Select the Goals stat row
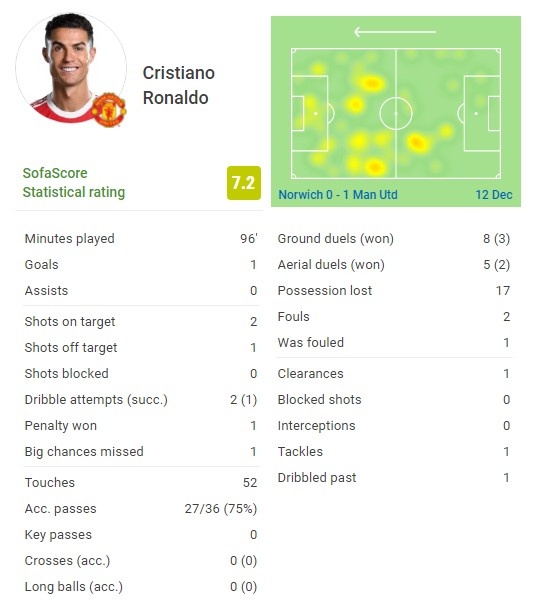The height and width of the screenshot is (605, 535). (x=141, y=265)
